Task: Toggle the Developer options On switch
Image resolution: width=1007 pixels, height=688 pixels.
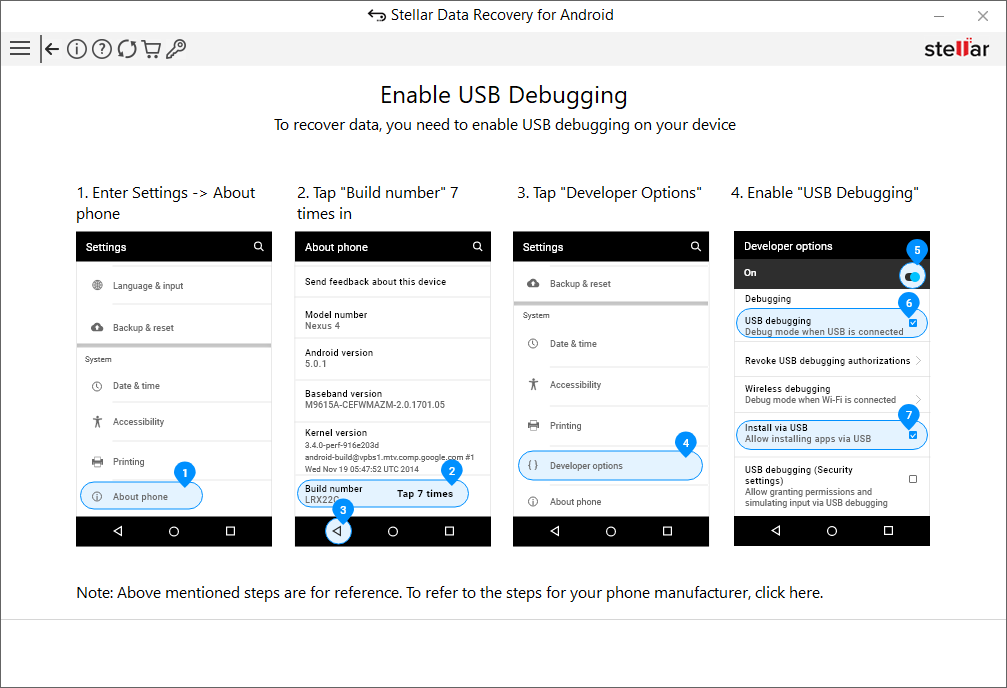Action: (x=912, y=276)
